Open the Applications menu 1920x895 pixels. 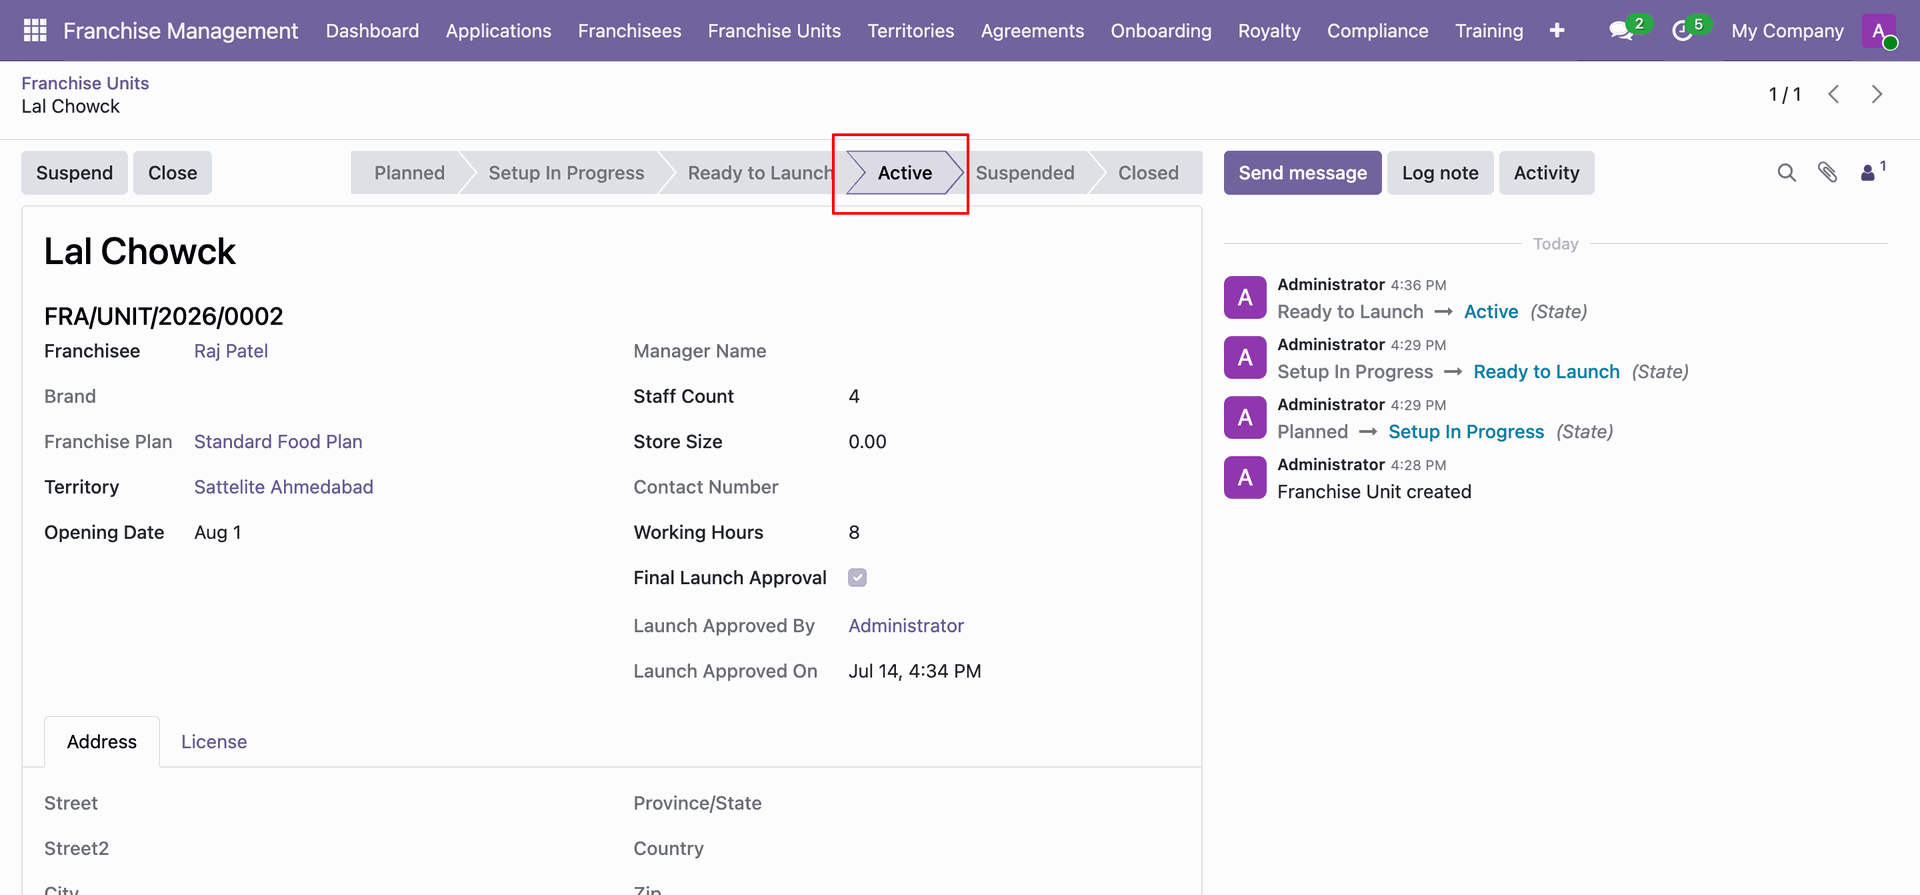click(x=498, y=31)
